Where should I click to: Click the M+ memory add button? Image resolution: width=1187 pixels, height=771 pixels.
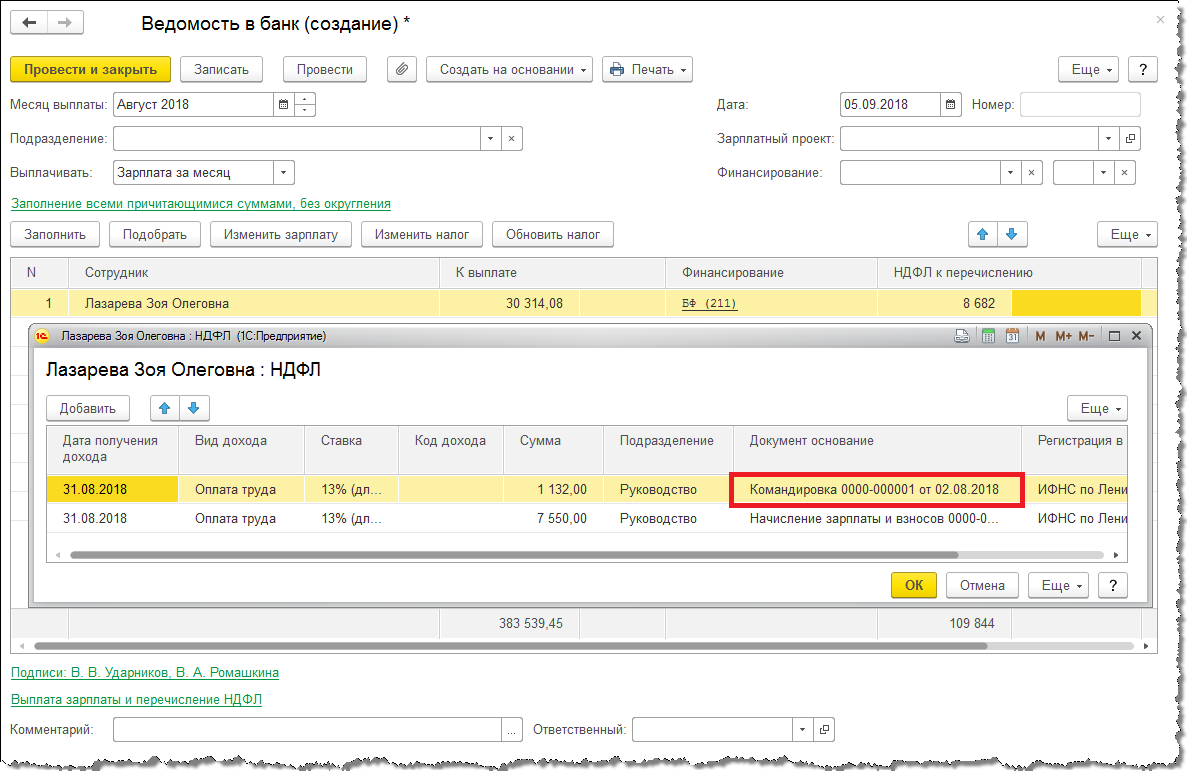[x=1063, y=336]
